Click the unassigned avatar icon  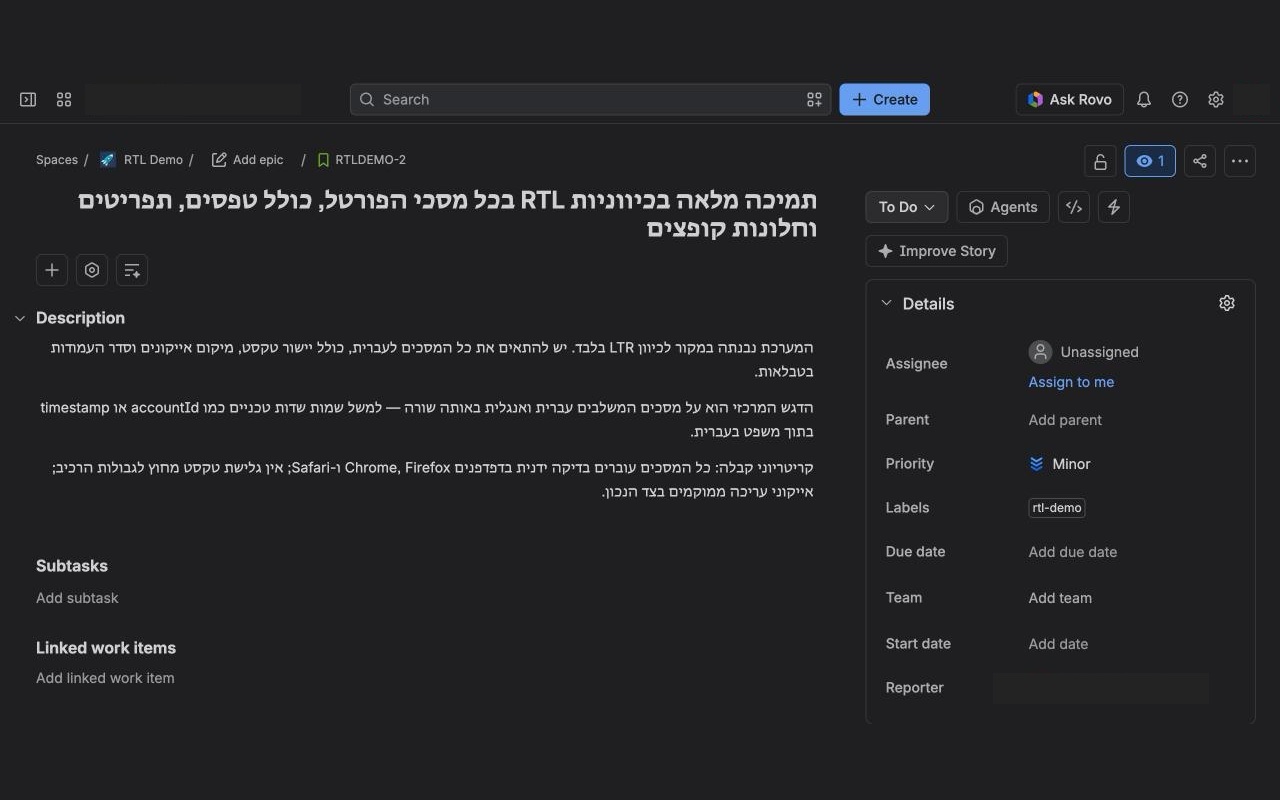[x=1041, y=352]
